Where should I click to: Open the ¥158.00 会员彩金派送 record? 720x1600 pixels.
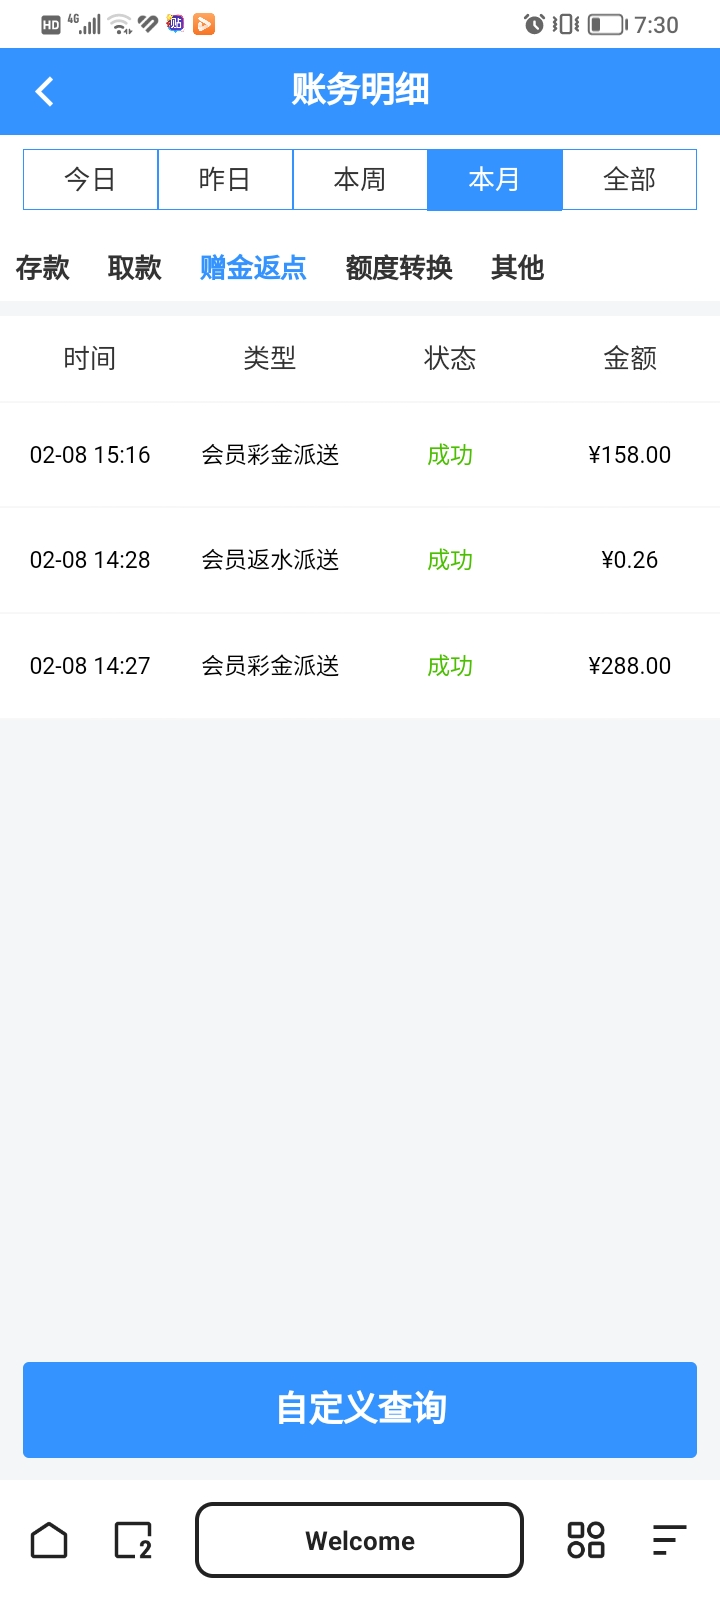pyautogui.click(x=360, y=455)
